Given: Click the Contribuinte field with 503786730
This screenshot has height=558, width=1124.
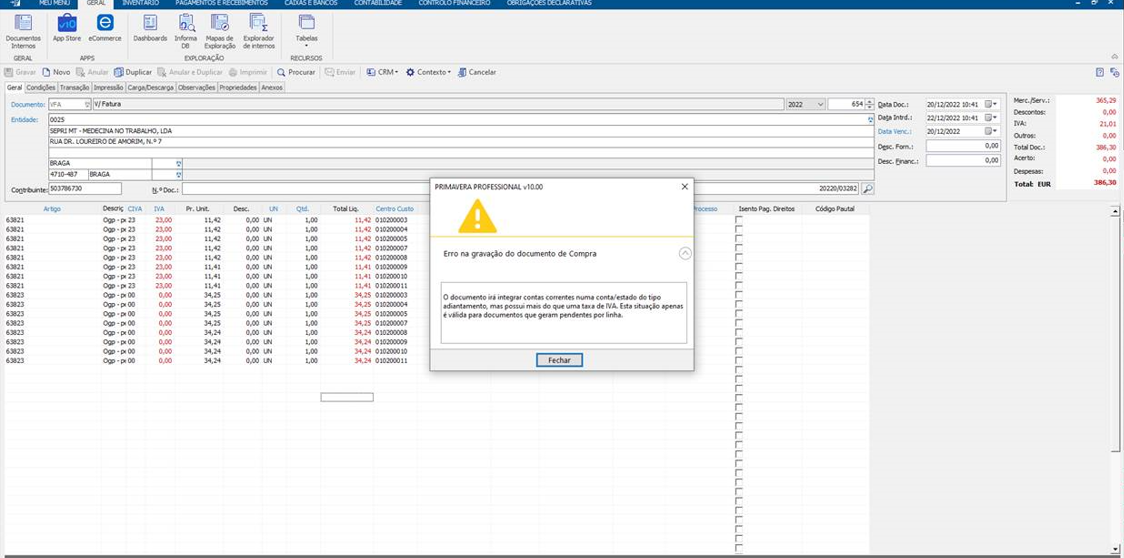Looking at the screenshot, I should [x=85, y=189].
